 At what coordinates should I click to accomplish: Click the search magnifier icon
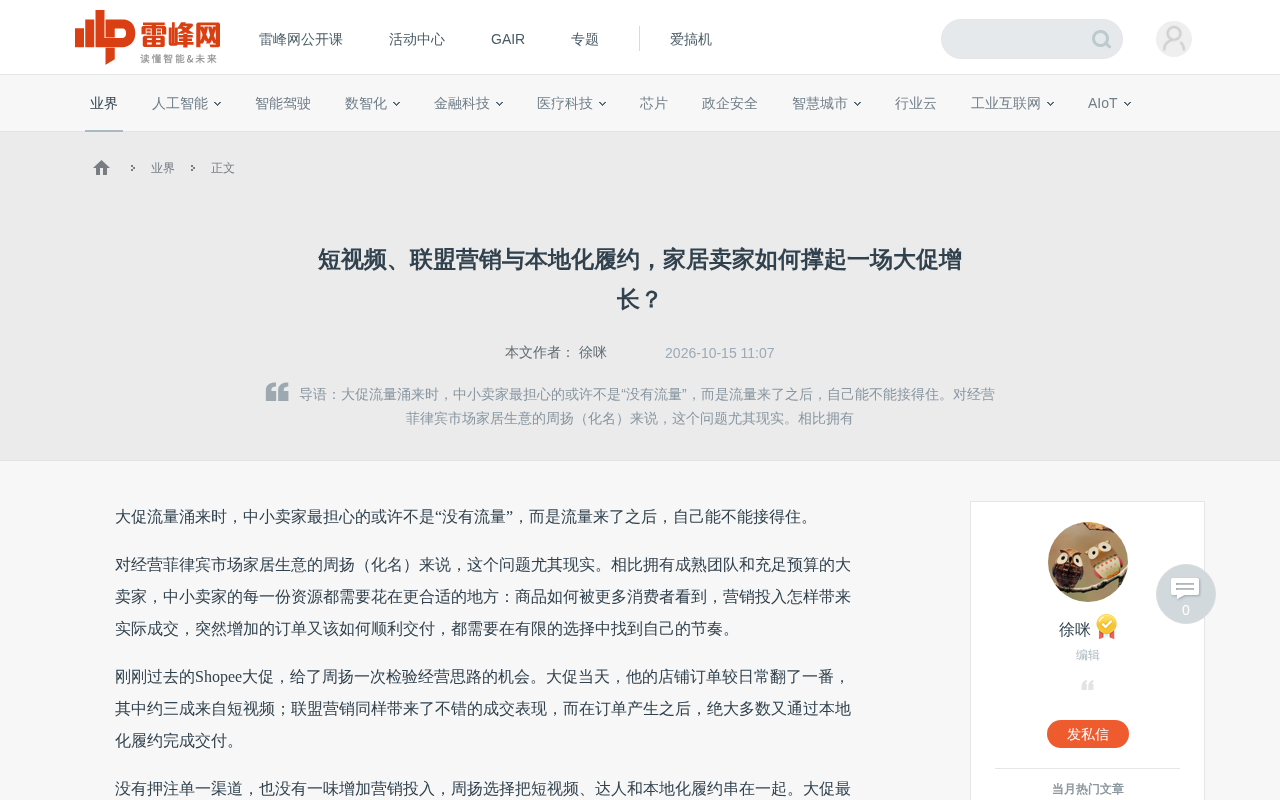pyautogui.click(x=1101, y=40)
